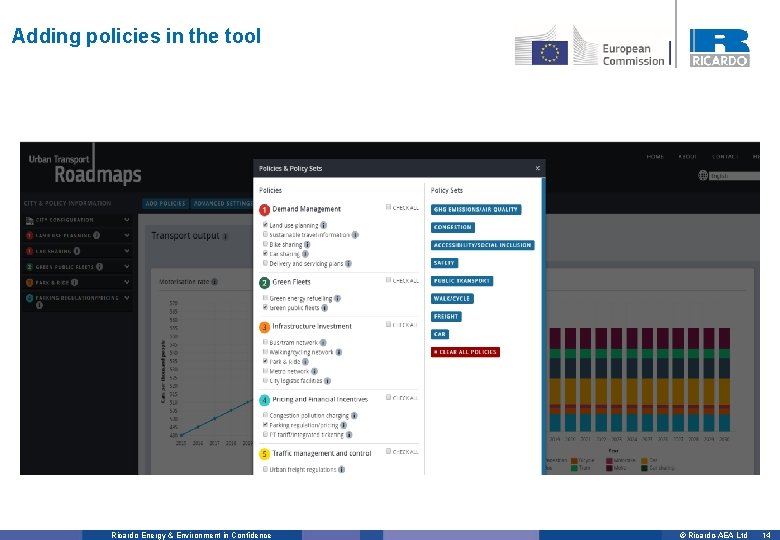Expand City Configuration section
Image resolution: width=780 pixels, height=540 pixels.
[127, 220]
